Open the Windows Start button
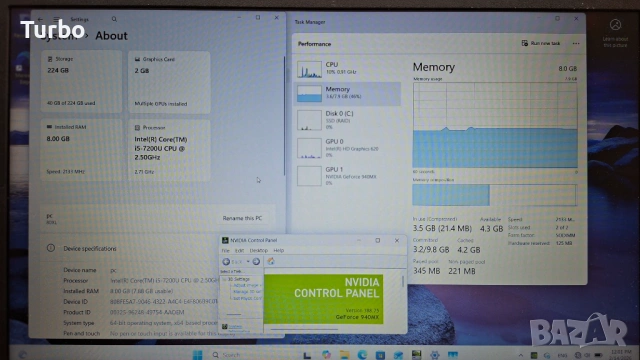Viewport: 640px width, 360px height. 198,355
